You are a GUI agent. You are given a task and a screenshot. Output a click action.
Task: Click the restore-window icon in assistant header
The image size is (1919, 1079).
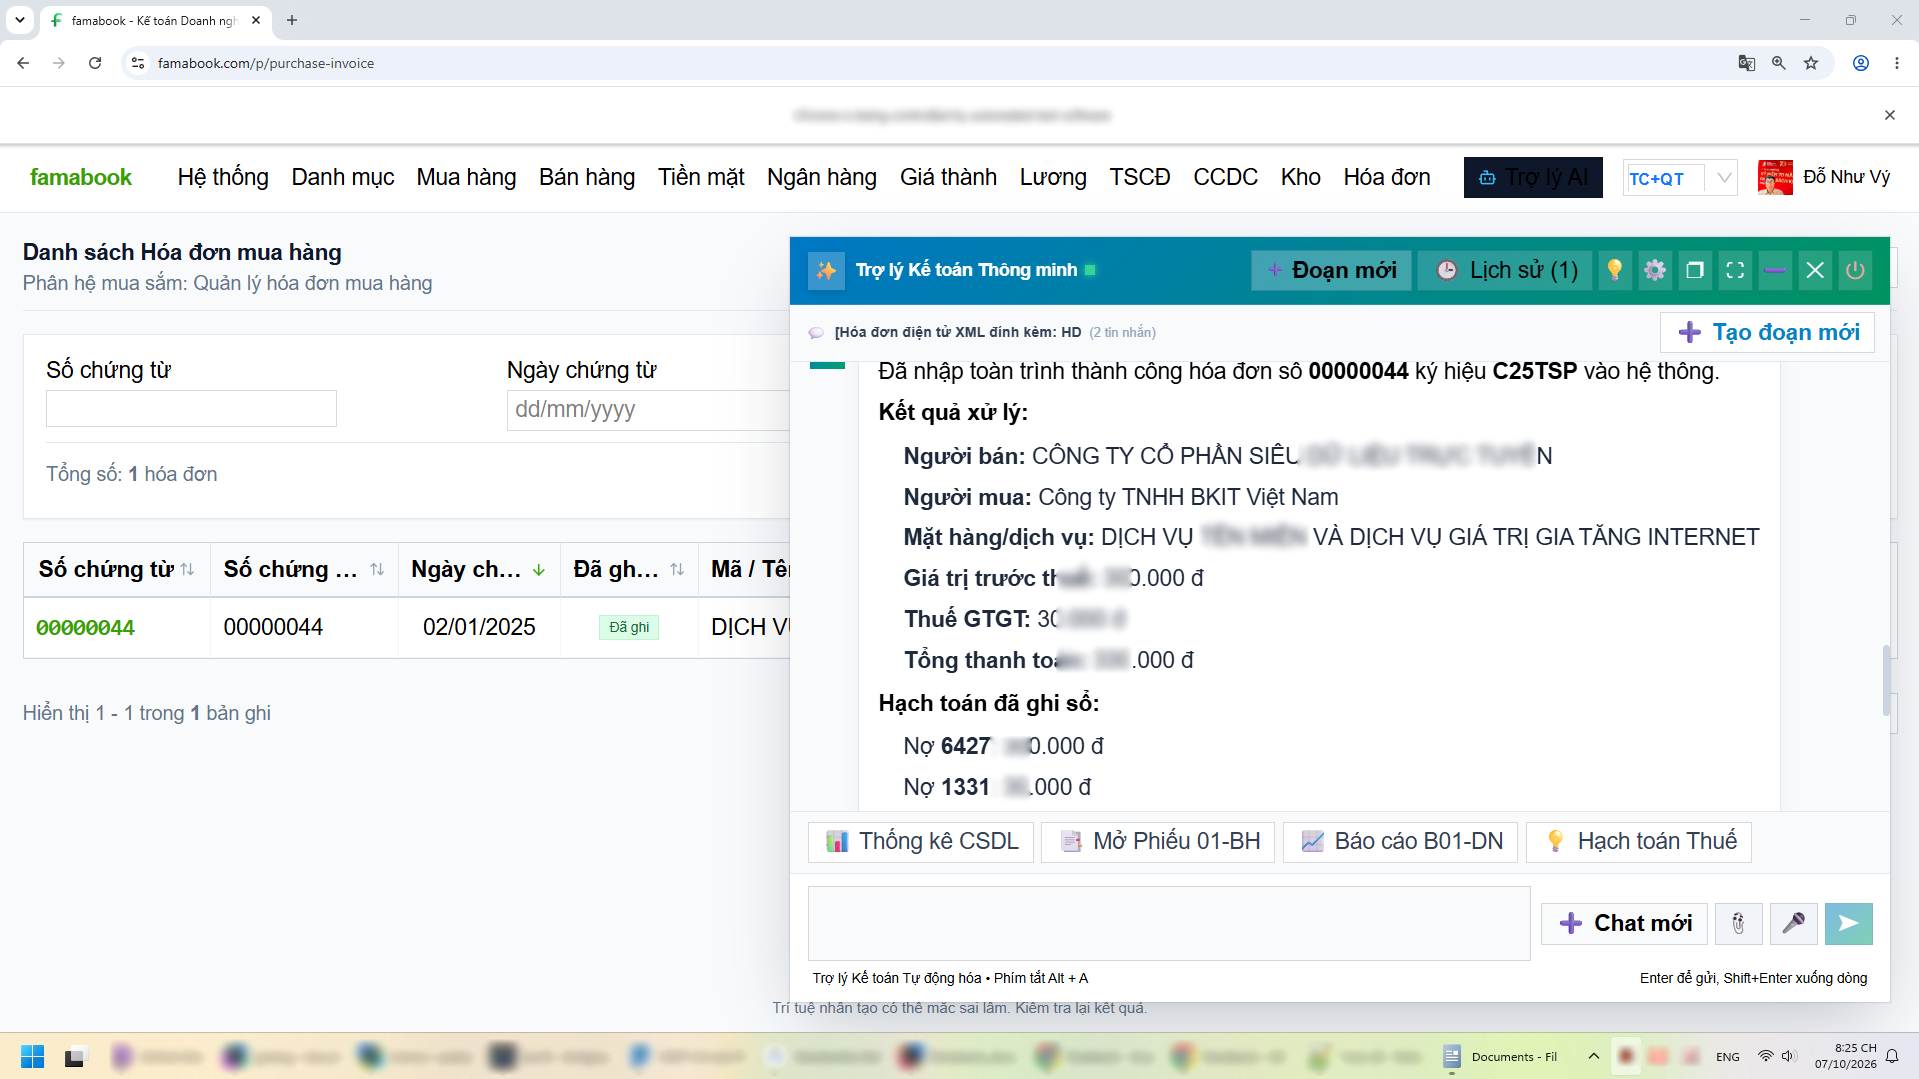click(1695, 270)
